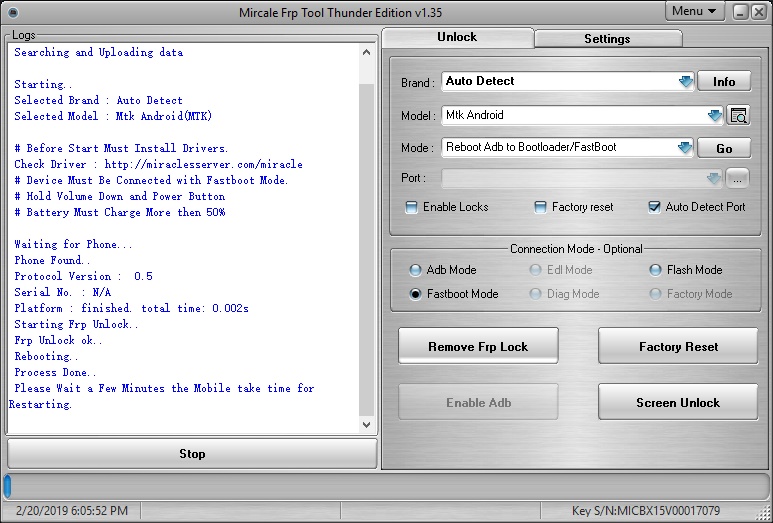This screenshot has height=523, width=773.
Task: Open the Menu dropdown in title bar
Action: click(695, 11)
